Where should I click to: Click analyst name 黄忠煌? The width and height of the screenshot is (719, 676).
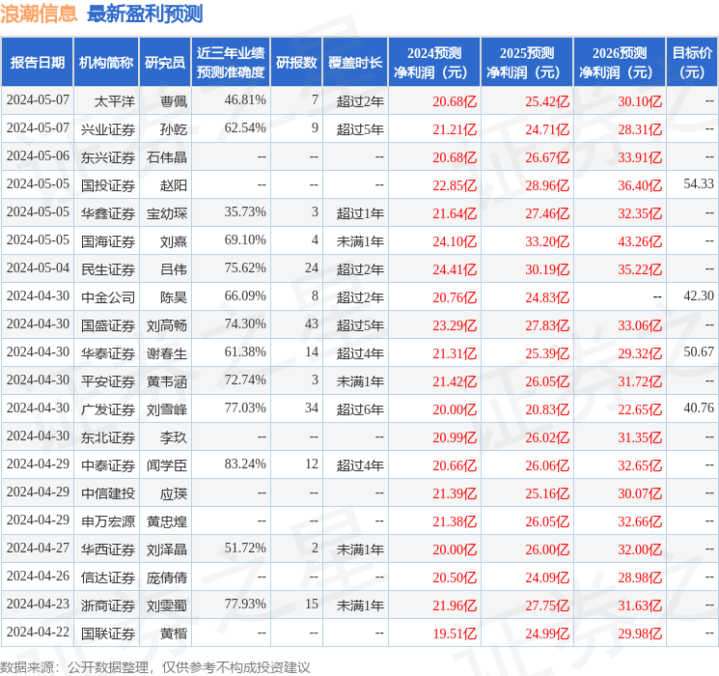(166, 521)
